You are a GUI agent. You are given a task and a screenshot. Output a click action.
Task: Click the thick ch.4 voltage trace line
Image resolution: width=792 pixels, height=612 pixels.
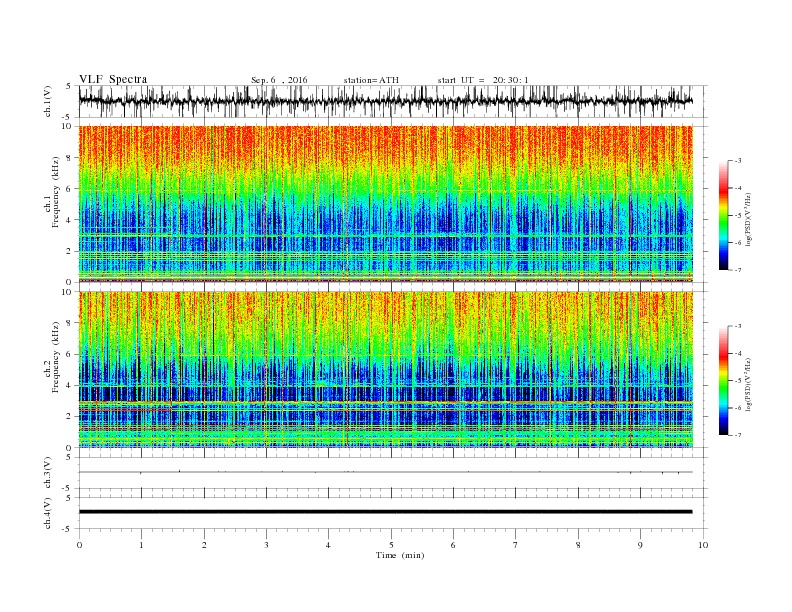point(385,512)
